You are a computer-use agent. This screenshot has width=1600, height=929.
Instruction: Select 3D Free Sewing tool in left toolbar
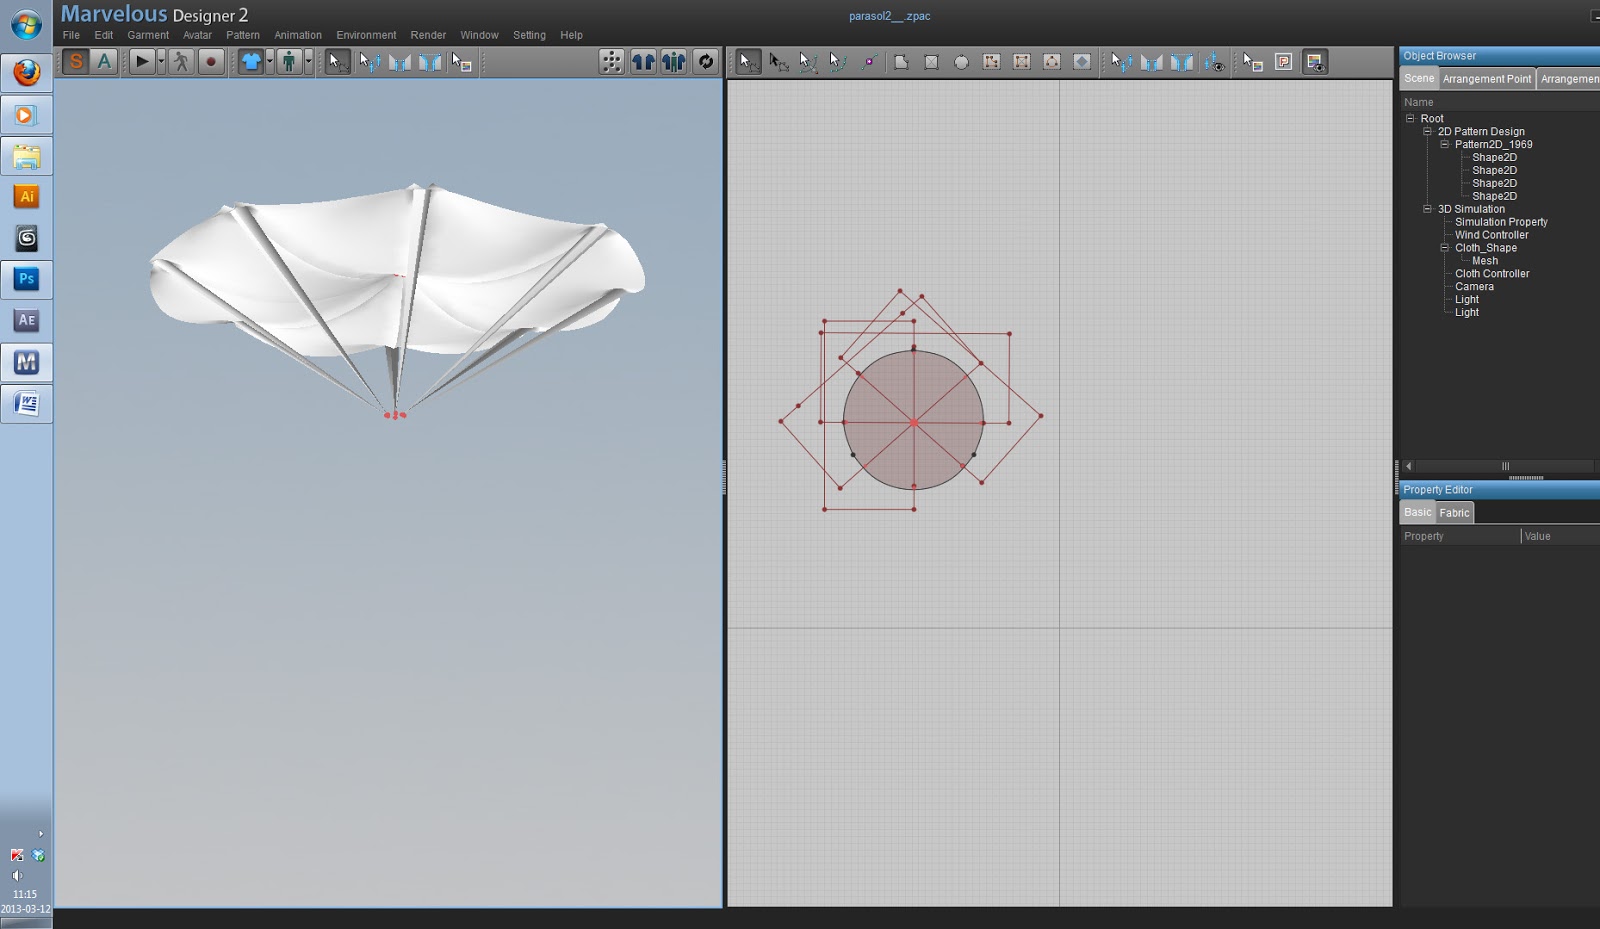(x=430, y=62)
